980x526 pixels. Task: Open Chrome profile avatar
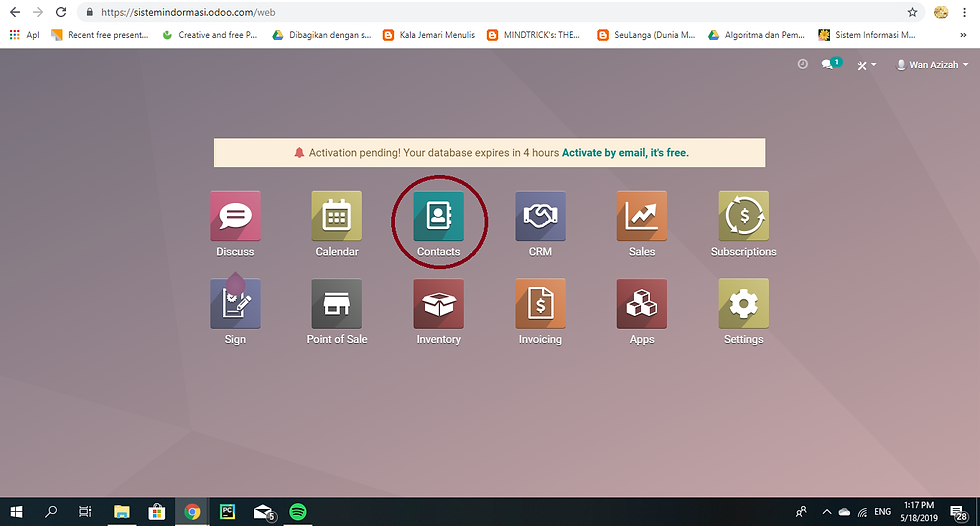[x=941, y=12]
